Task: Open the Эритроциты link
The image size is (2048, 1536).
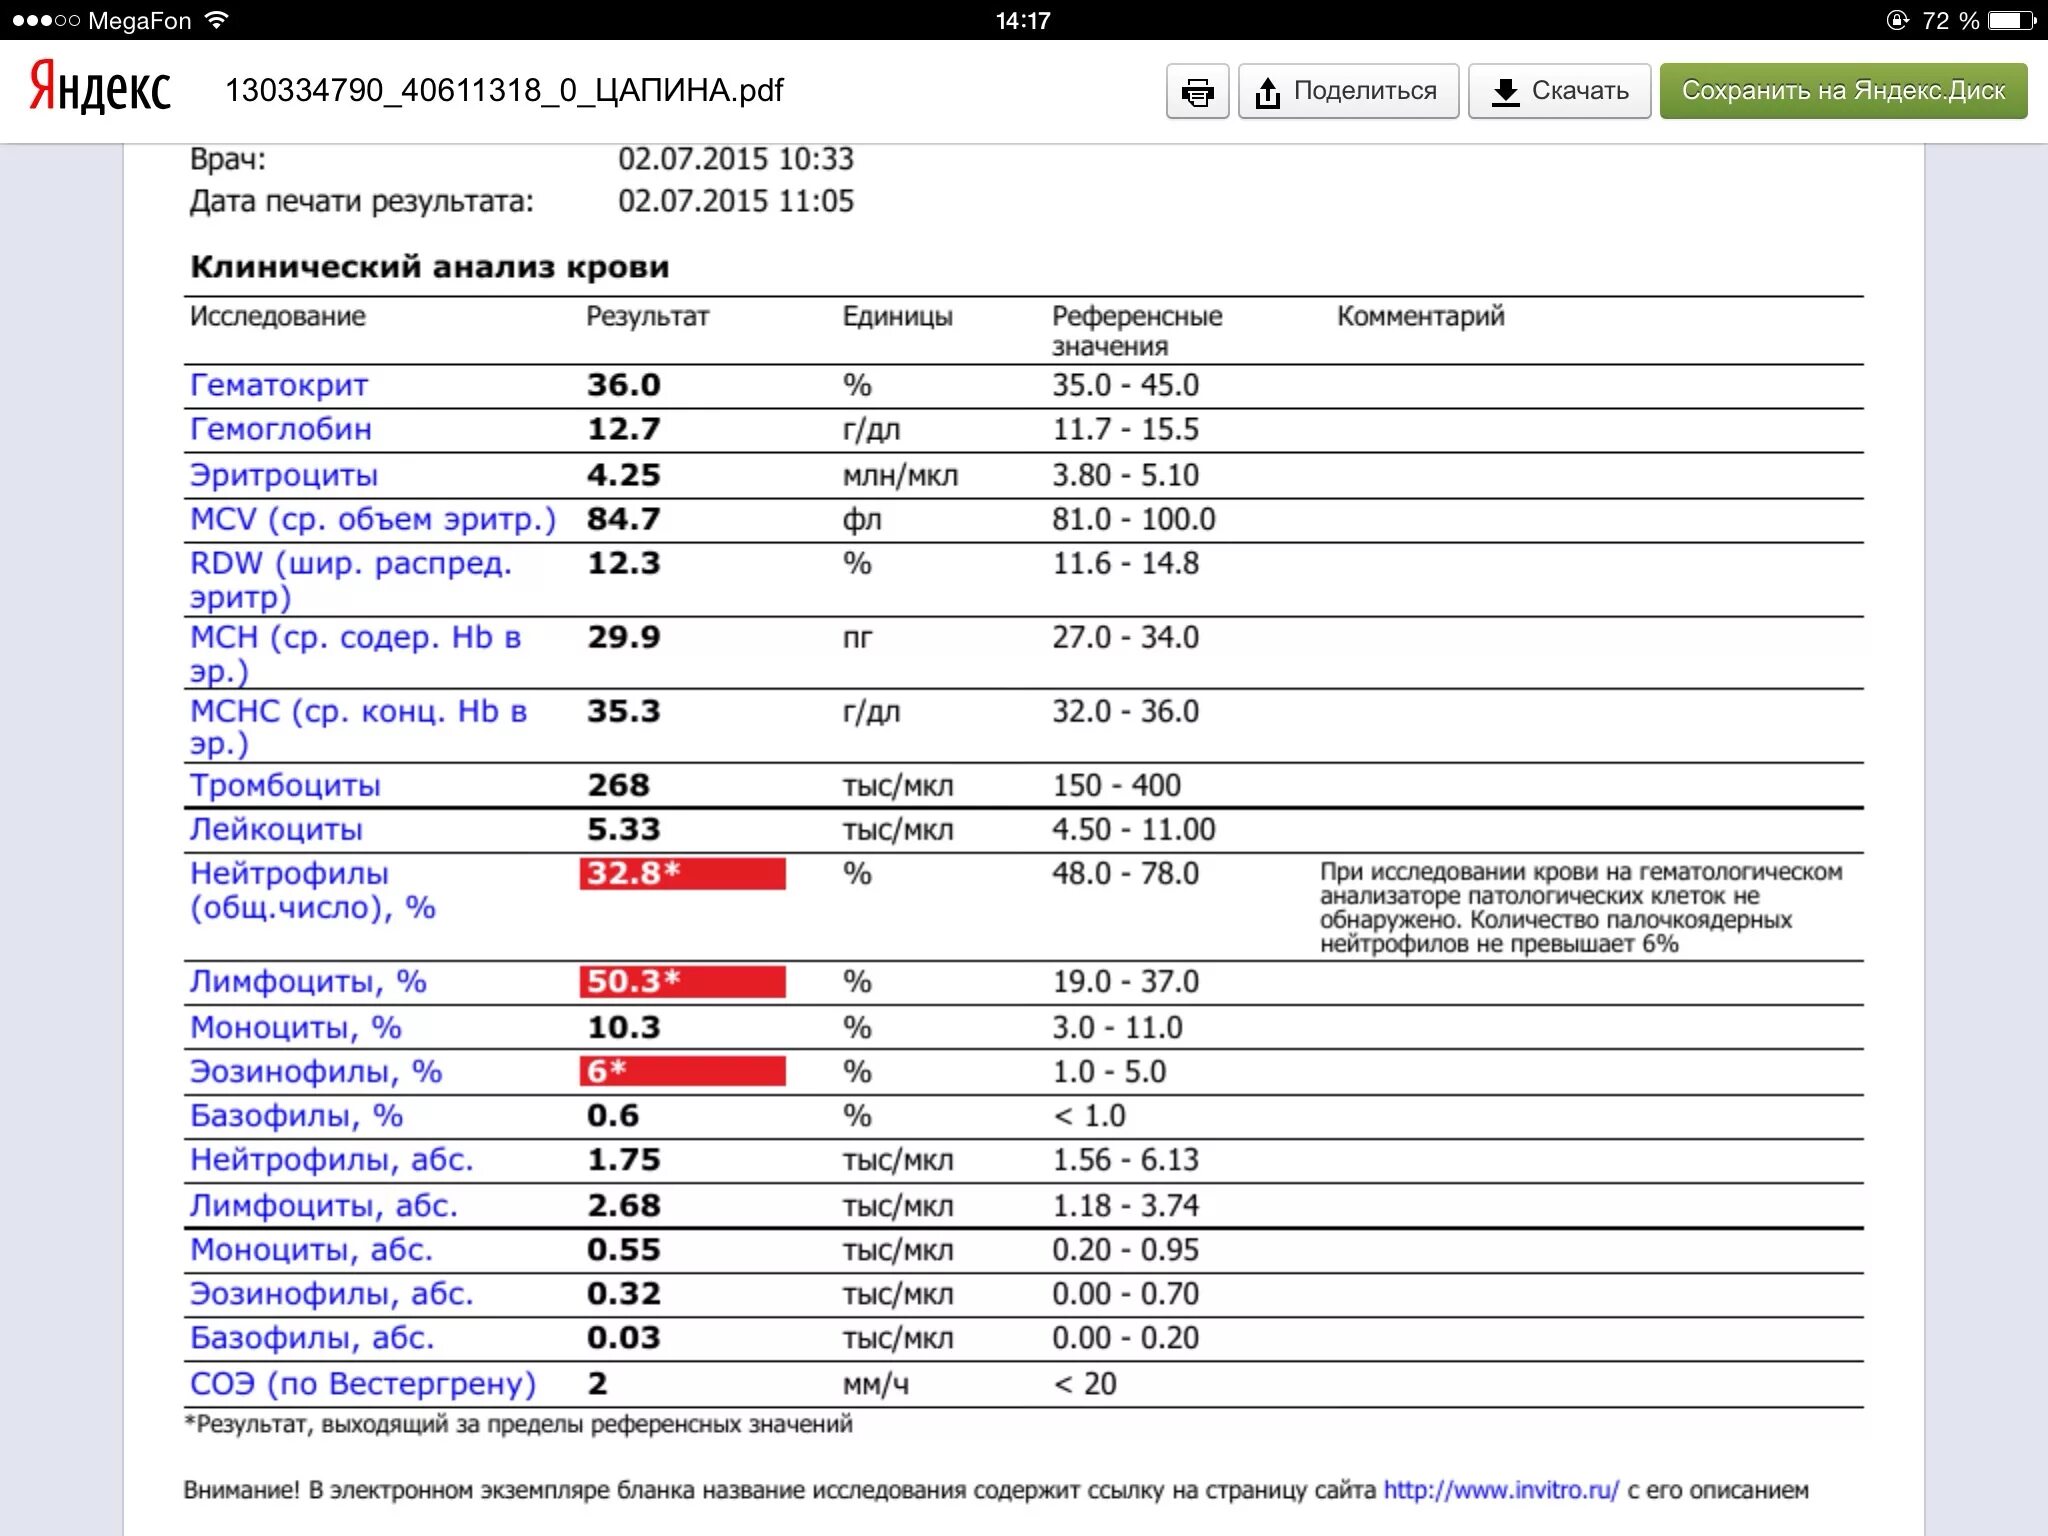Action: [284, 475]
